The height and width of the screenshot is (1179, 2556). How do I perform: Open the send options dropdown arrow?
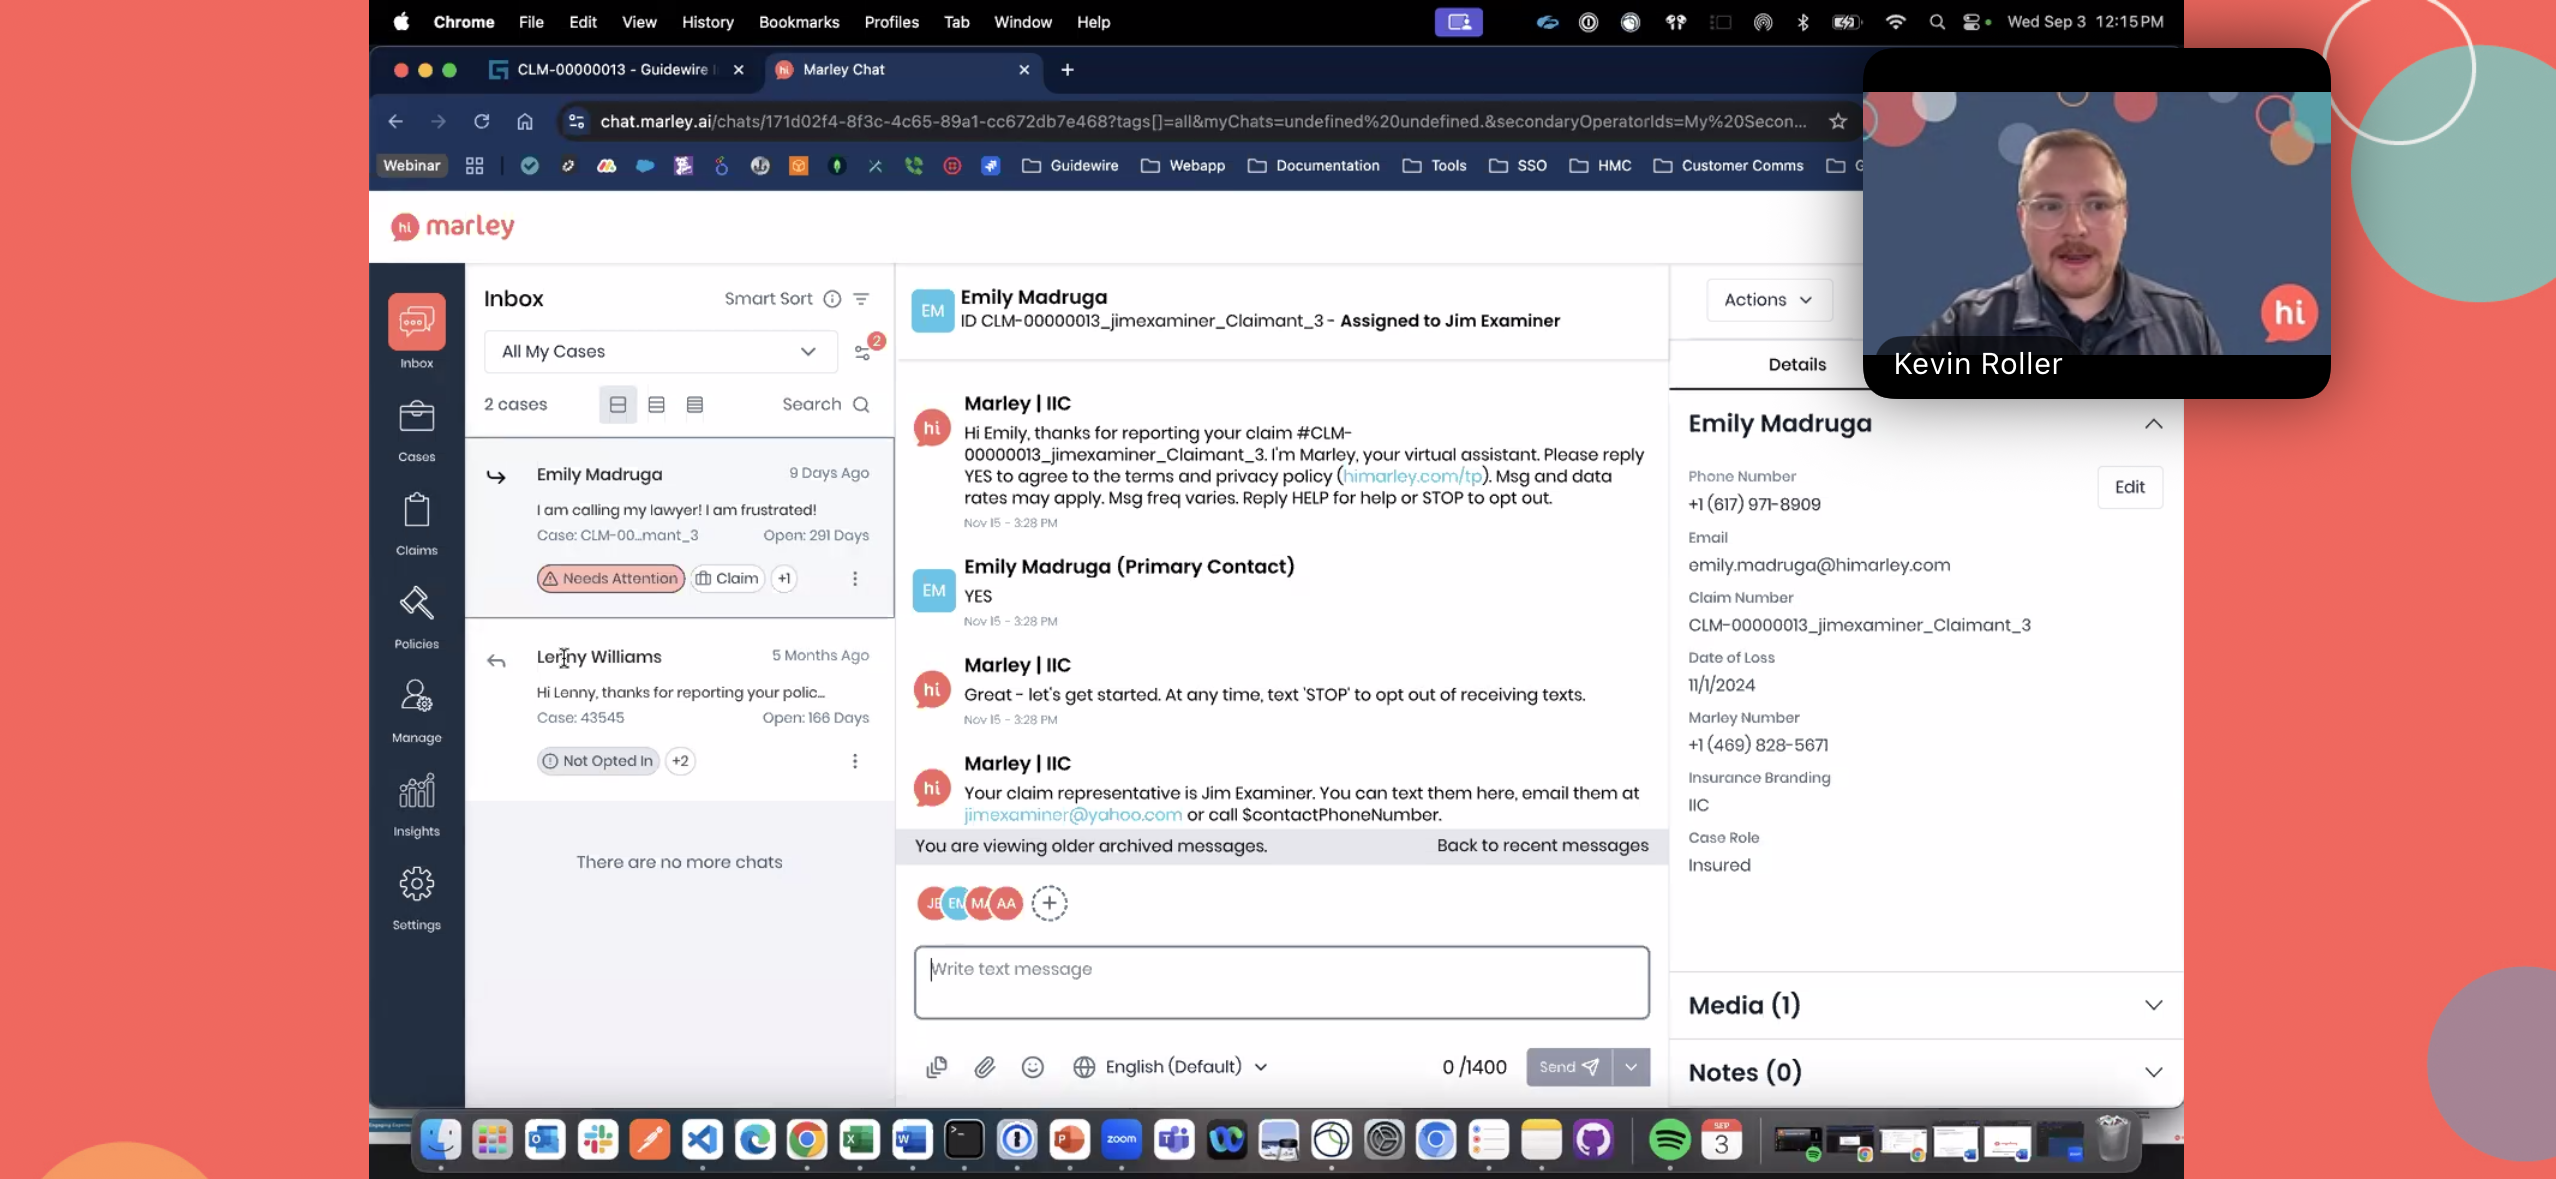(1631, 1067)
